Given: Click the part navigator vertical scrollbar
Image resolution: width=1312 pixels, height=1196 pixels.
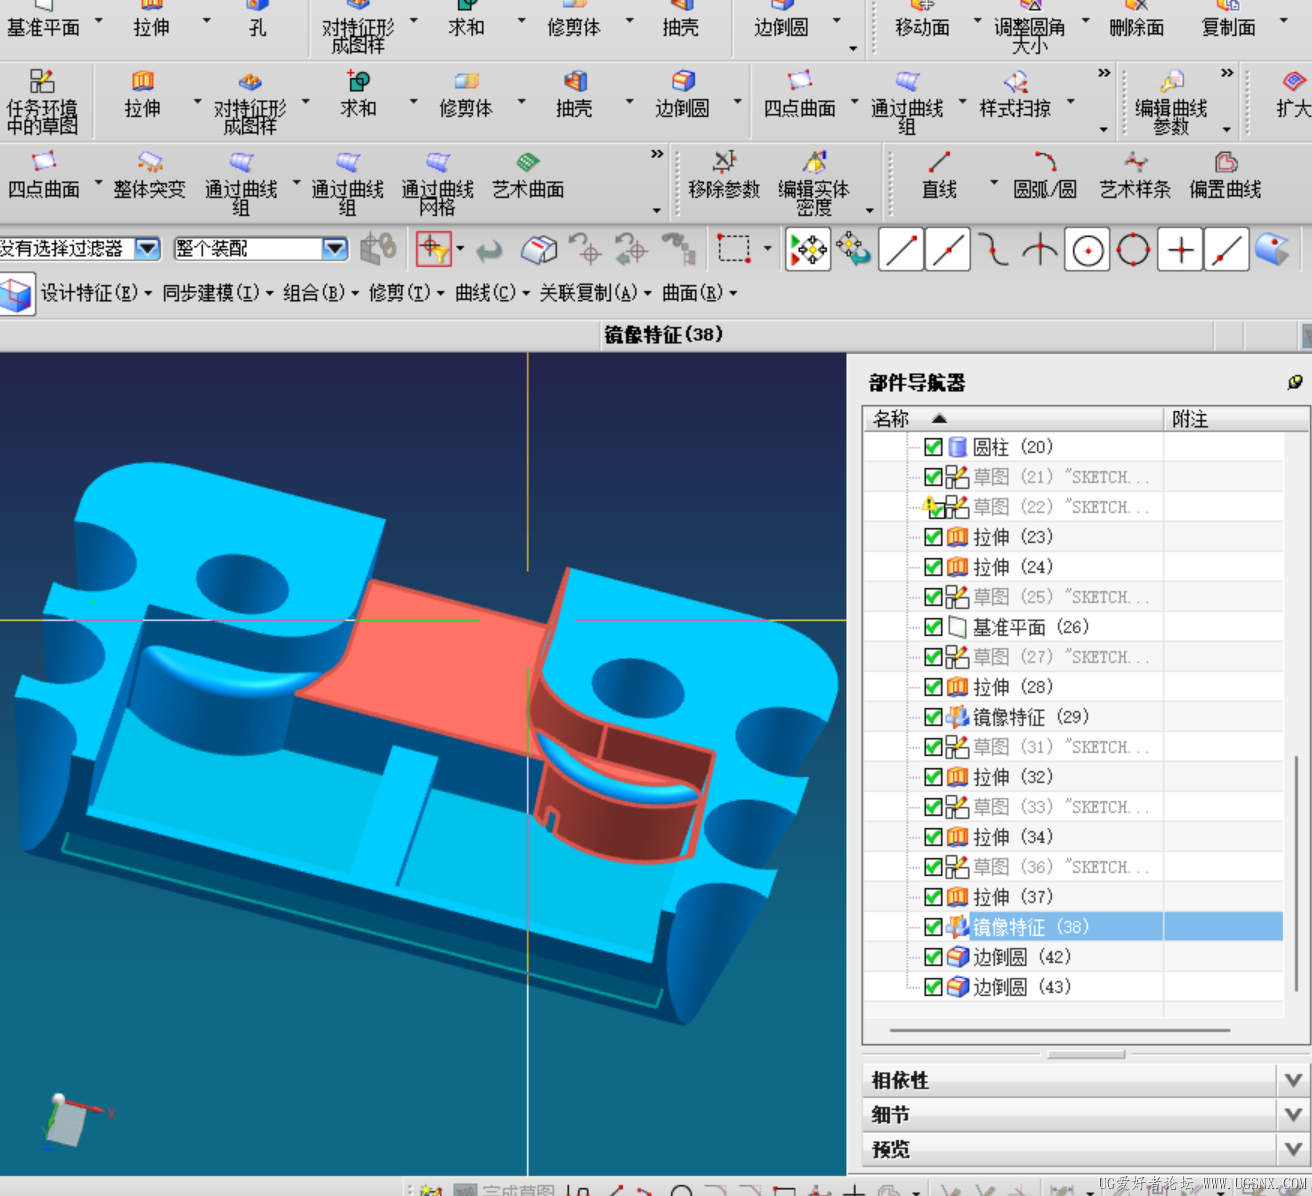Looking at the screenshot, I should [x=1297, y=873].
